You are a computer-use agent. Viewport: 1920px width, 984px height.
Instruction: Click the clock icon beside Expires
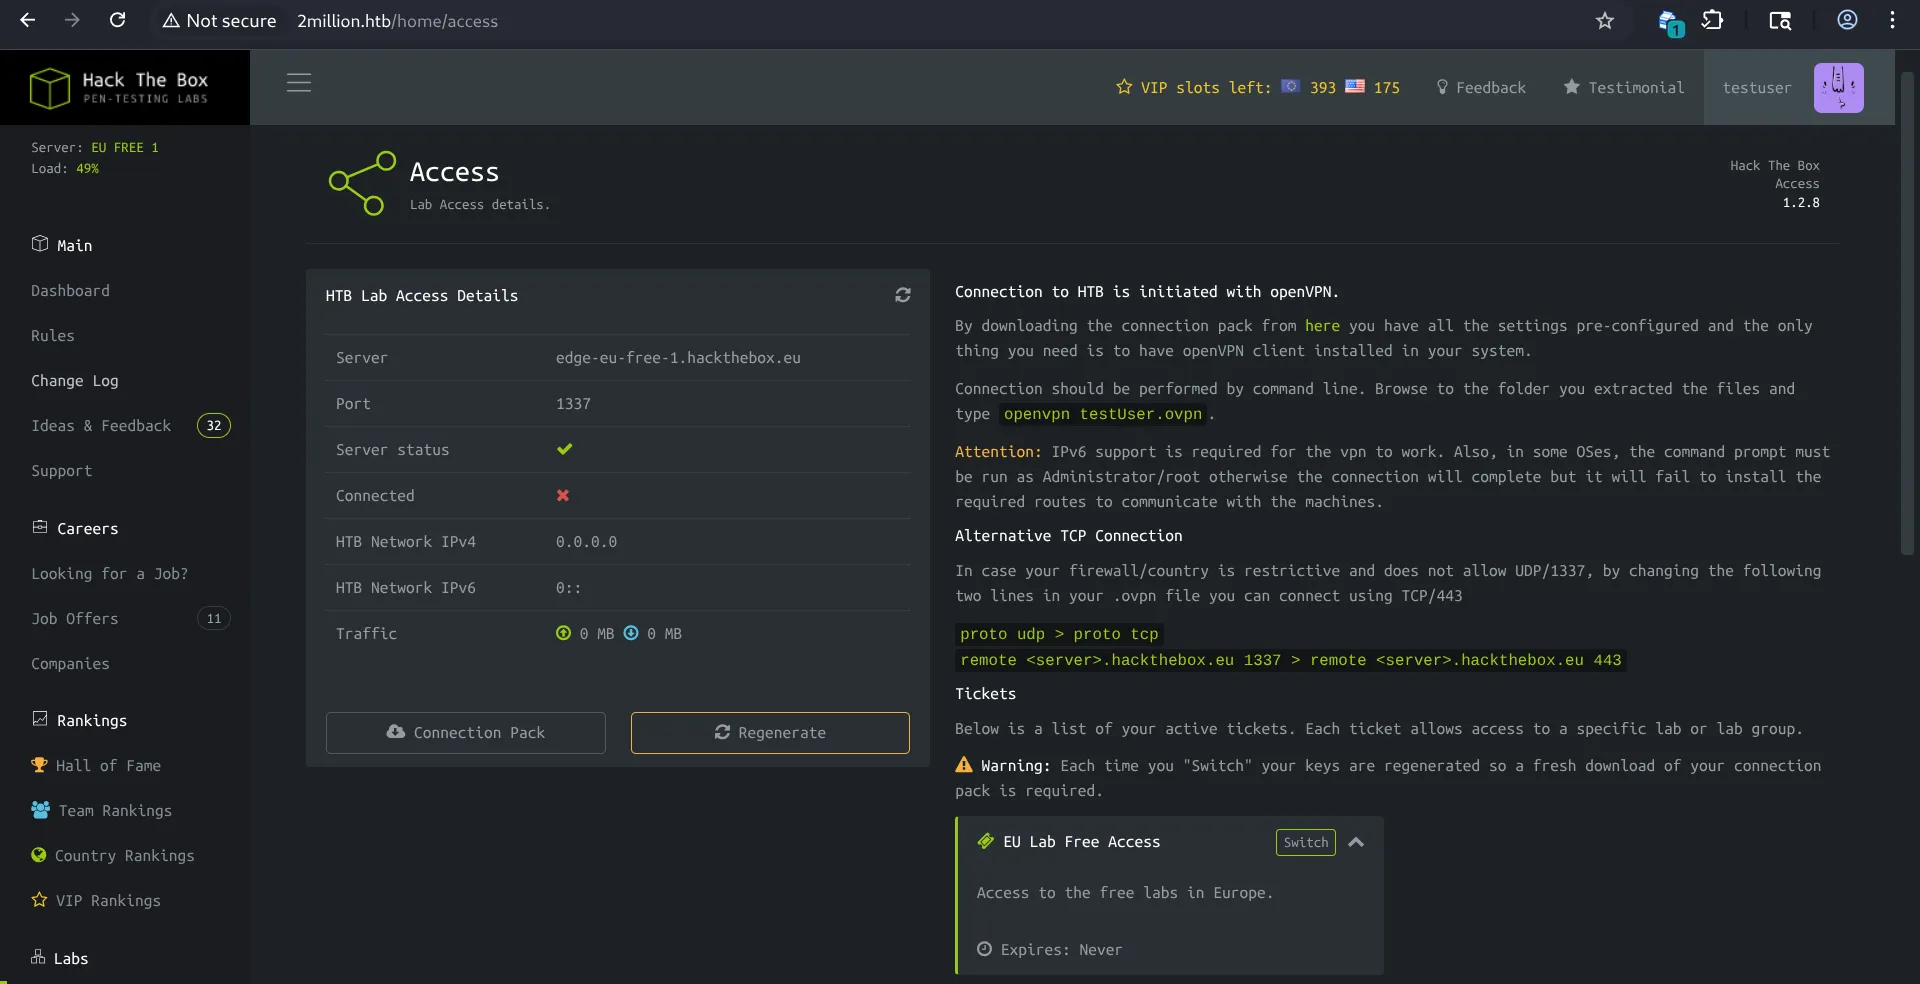click(984, 949)
